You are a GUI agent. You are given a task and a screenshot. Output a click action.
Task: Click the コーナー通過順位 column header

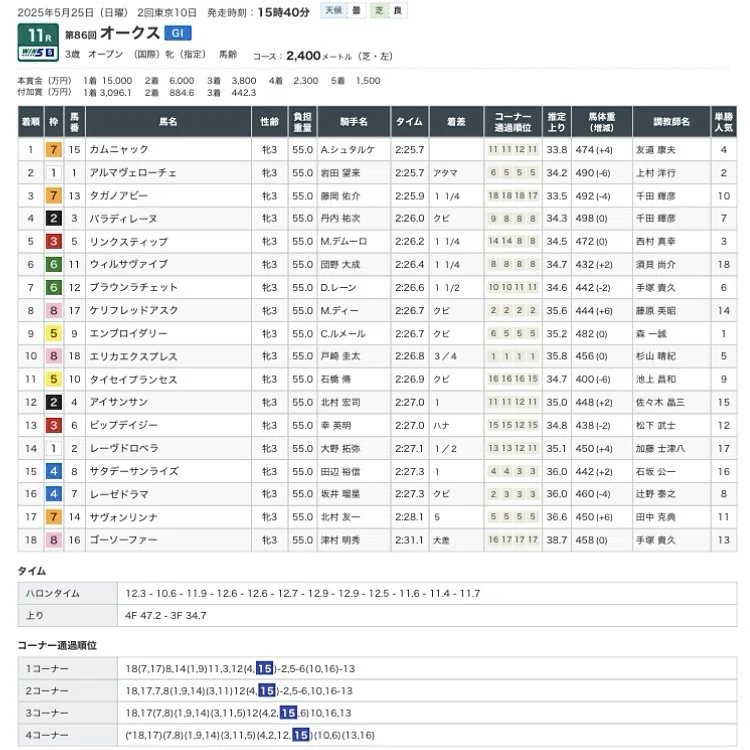[513, 122]
